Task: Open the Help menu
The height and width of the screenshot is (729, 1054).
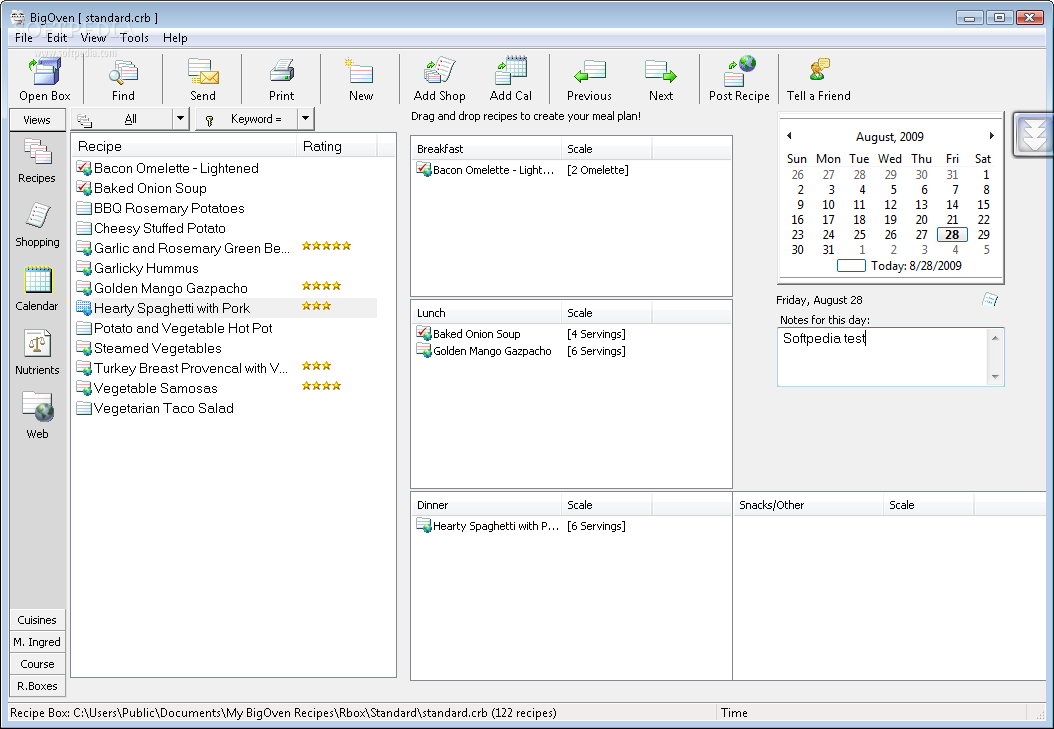Action: click(x=175, y=38)
